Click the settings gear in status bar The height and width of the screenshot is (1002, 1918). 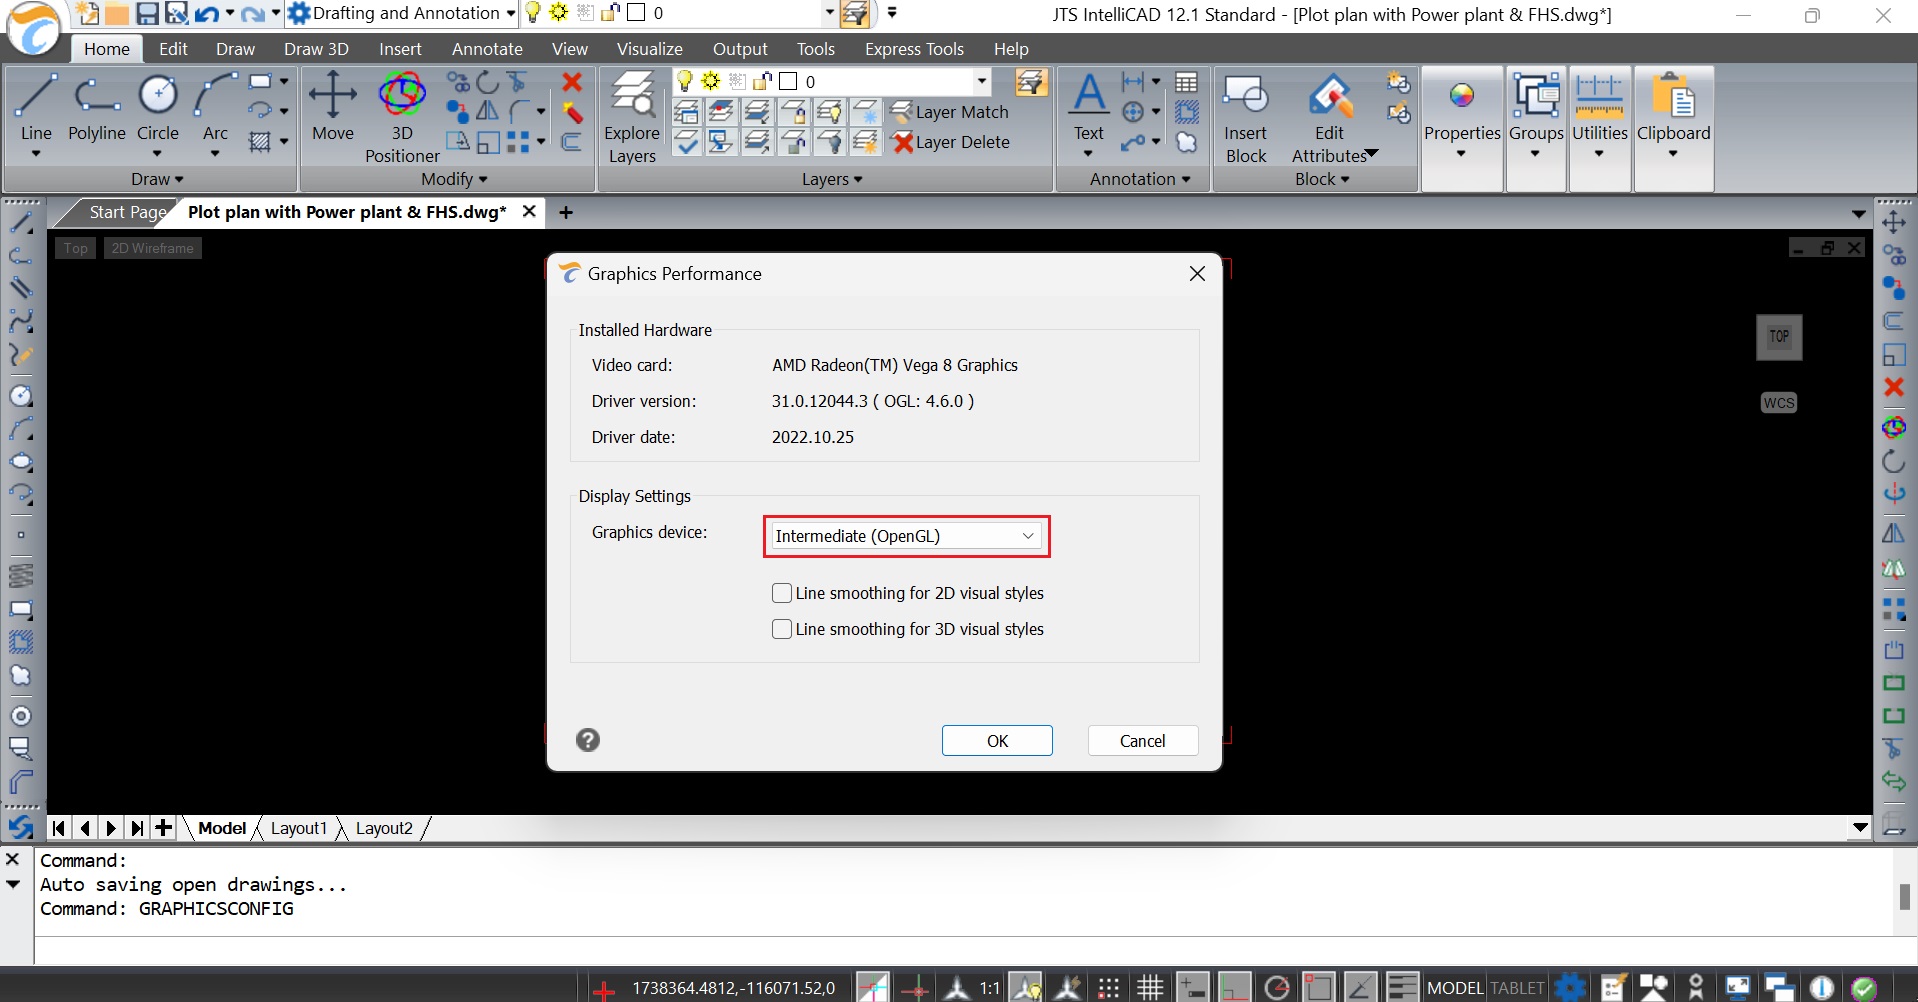(1571, 988)
